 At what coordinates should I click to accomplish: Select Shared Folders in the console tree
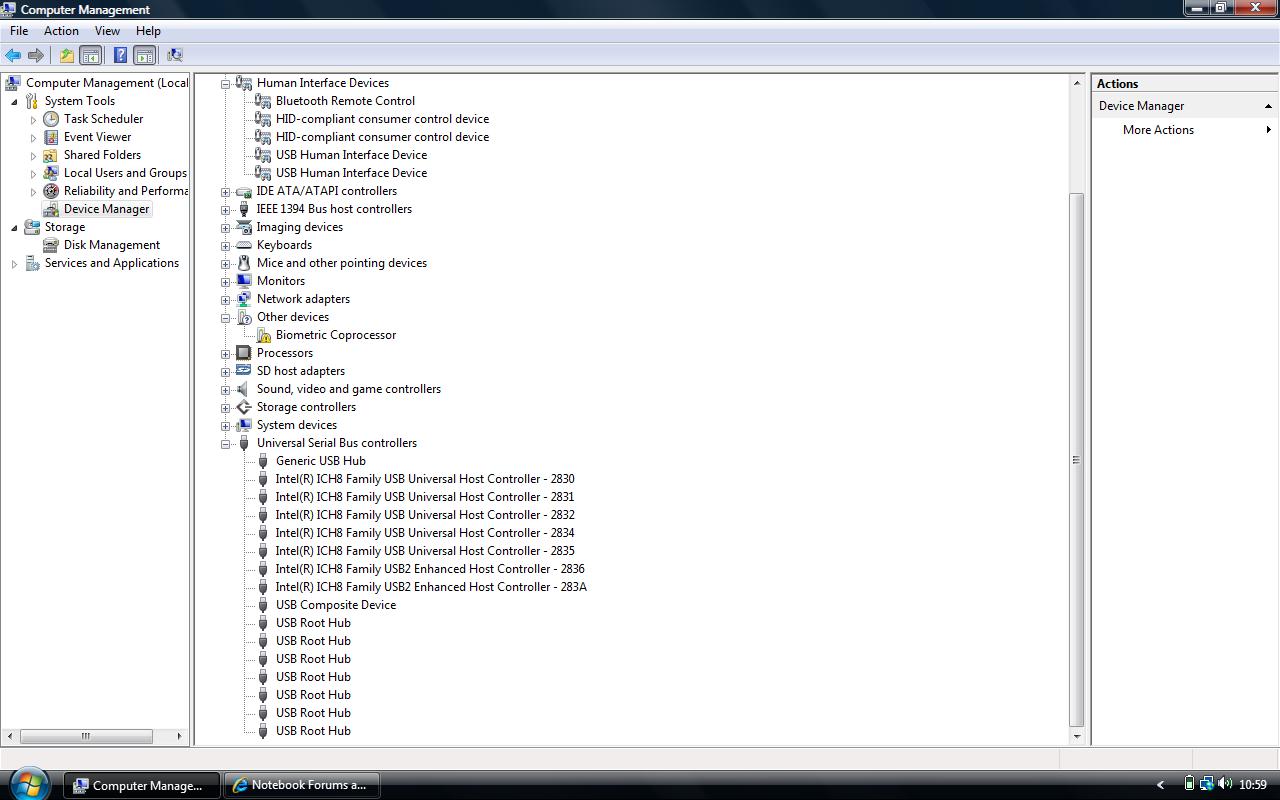click(x=102, y=155)
